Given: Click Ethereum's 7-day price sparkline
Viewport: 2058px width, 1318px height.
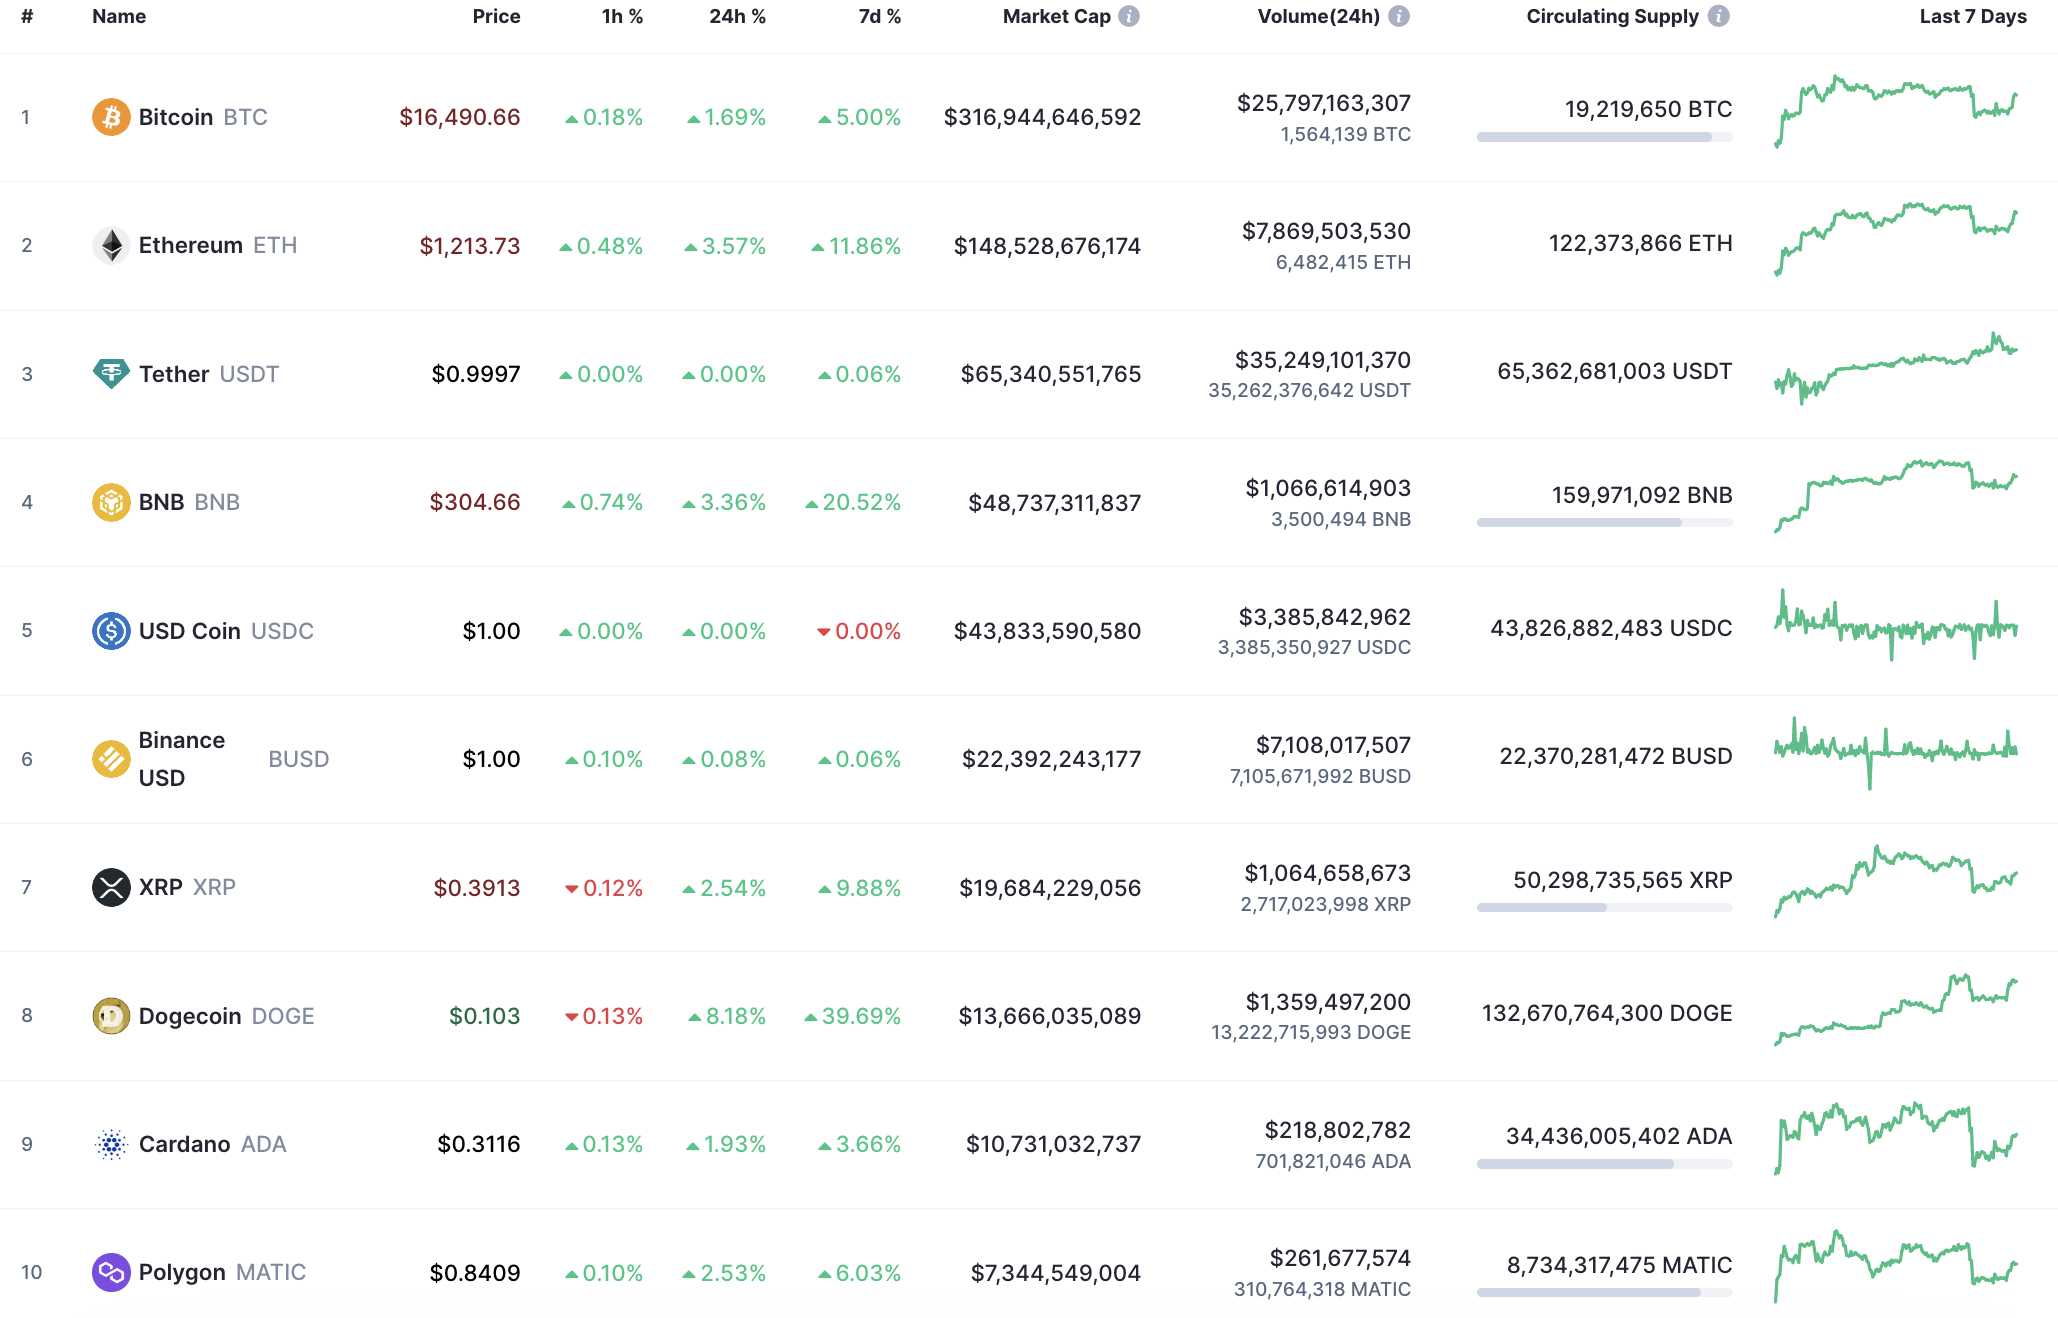Looking at the screenshot, I should pos(1895,243).
